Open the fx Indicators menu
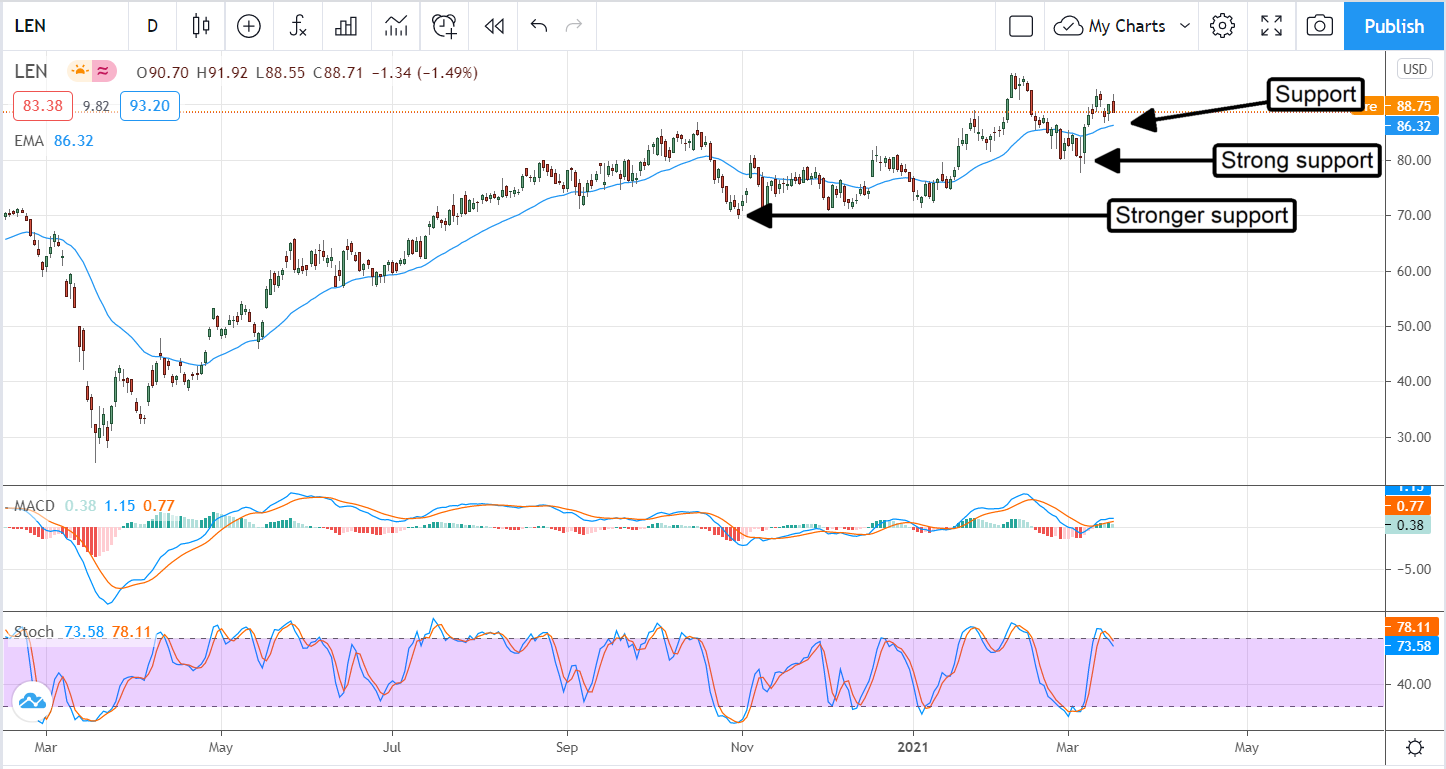The height and width of the screenshot is (769, 1446). (x=298, y=26)
